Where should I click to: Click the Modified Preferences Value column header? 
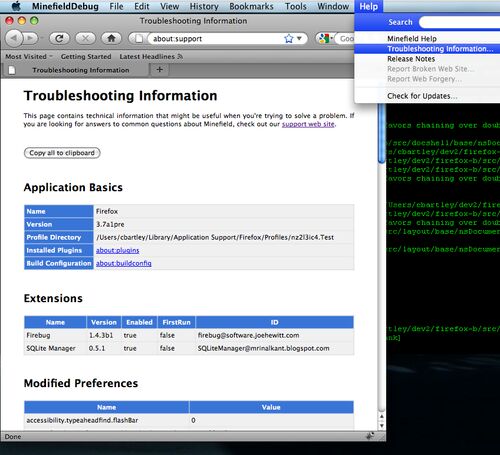(x=271, y=407)
